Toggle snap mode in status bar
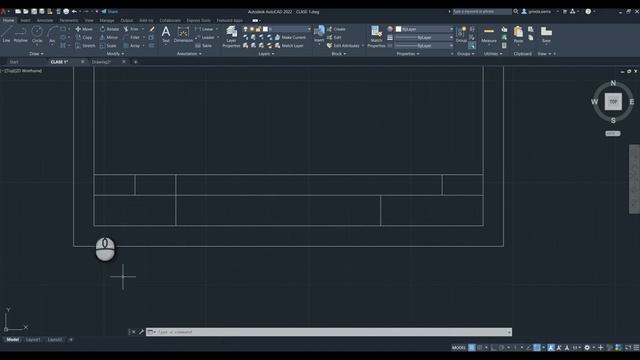This screenshot has width=640, height=360. [x=480, y=347]
